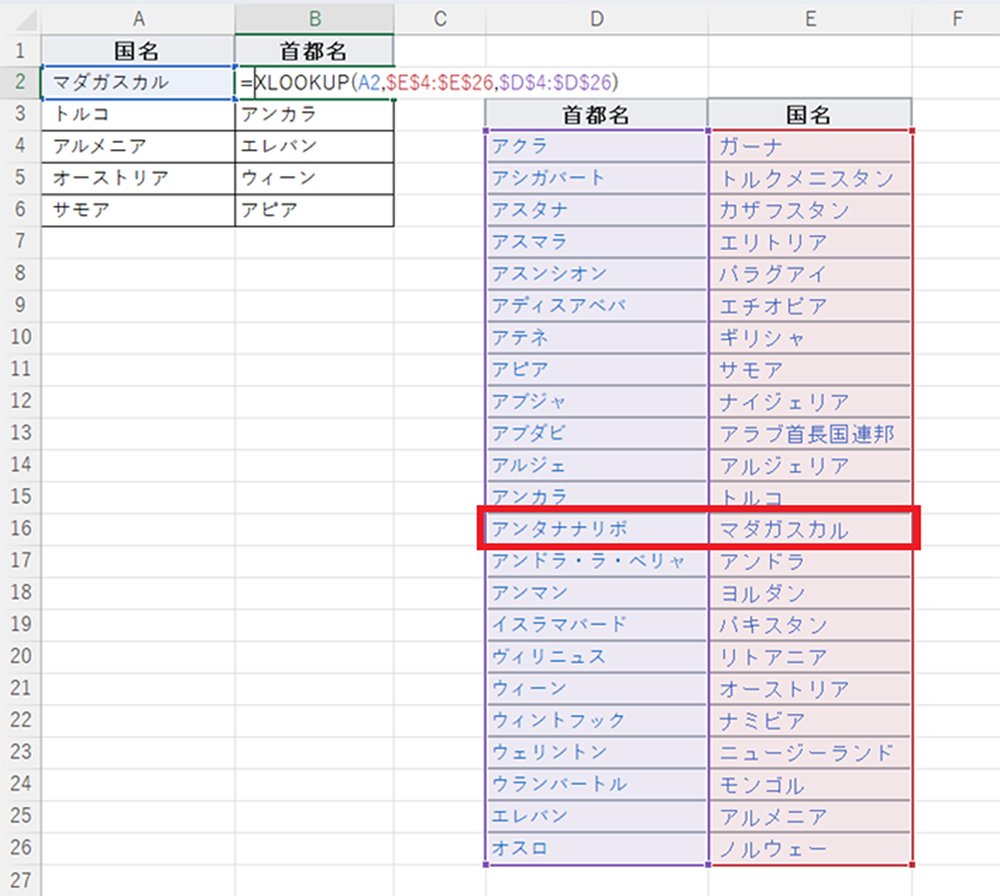Select cell パラグアイ
This screenshot has width=1000, height=896.
(810, 274)
